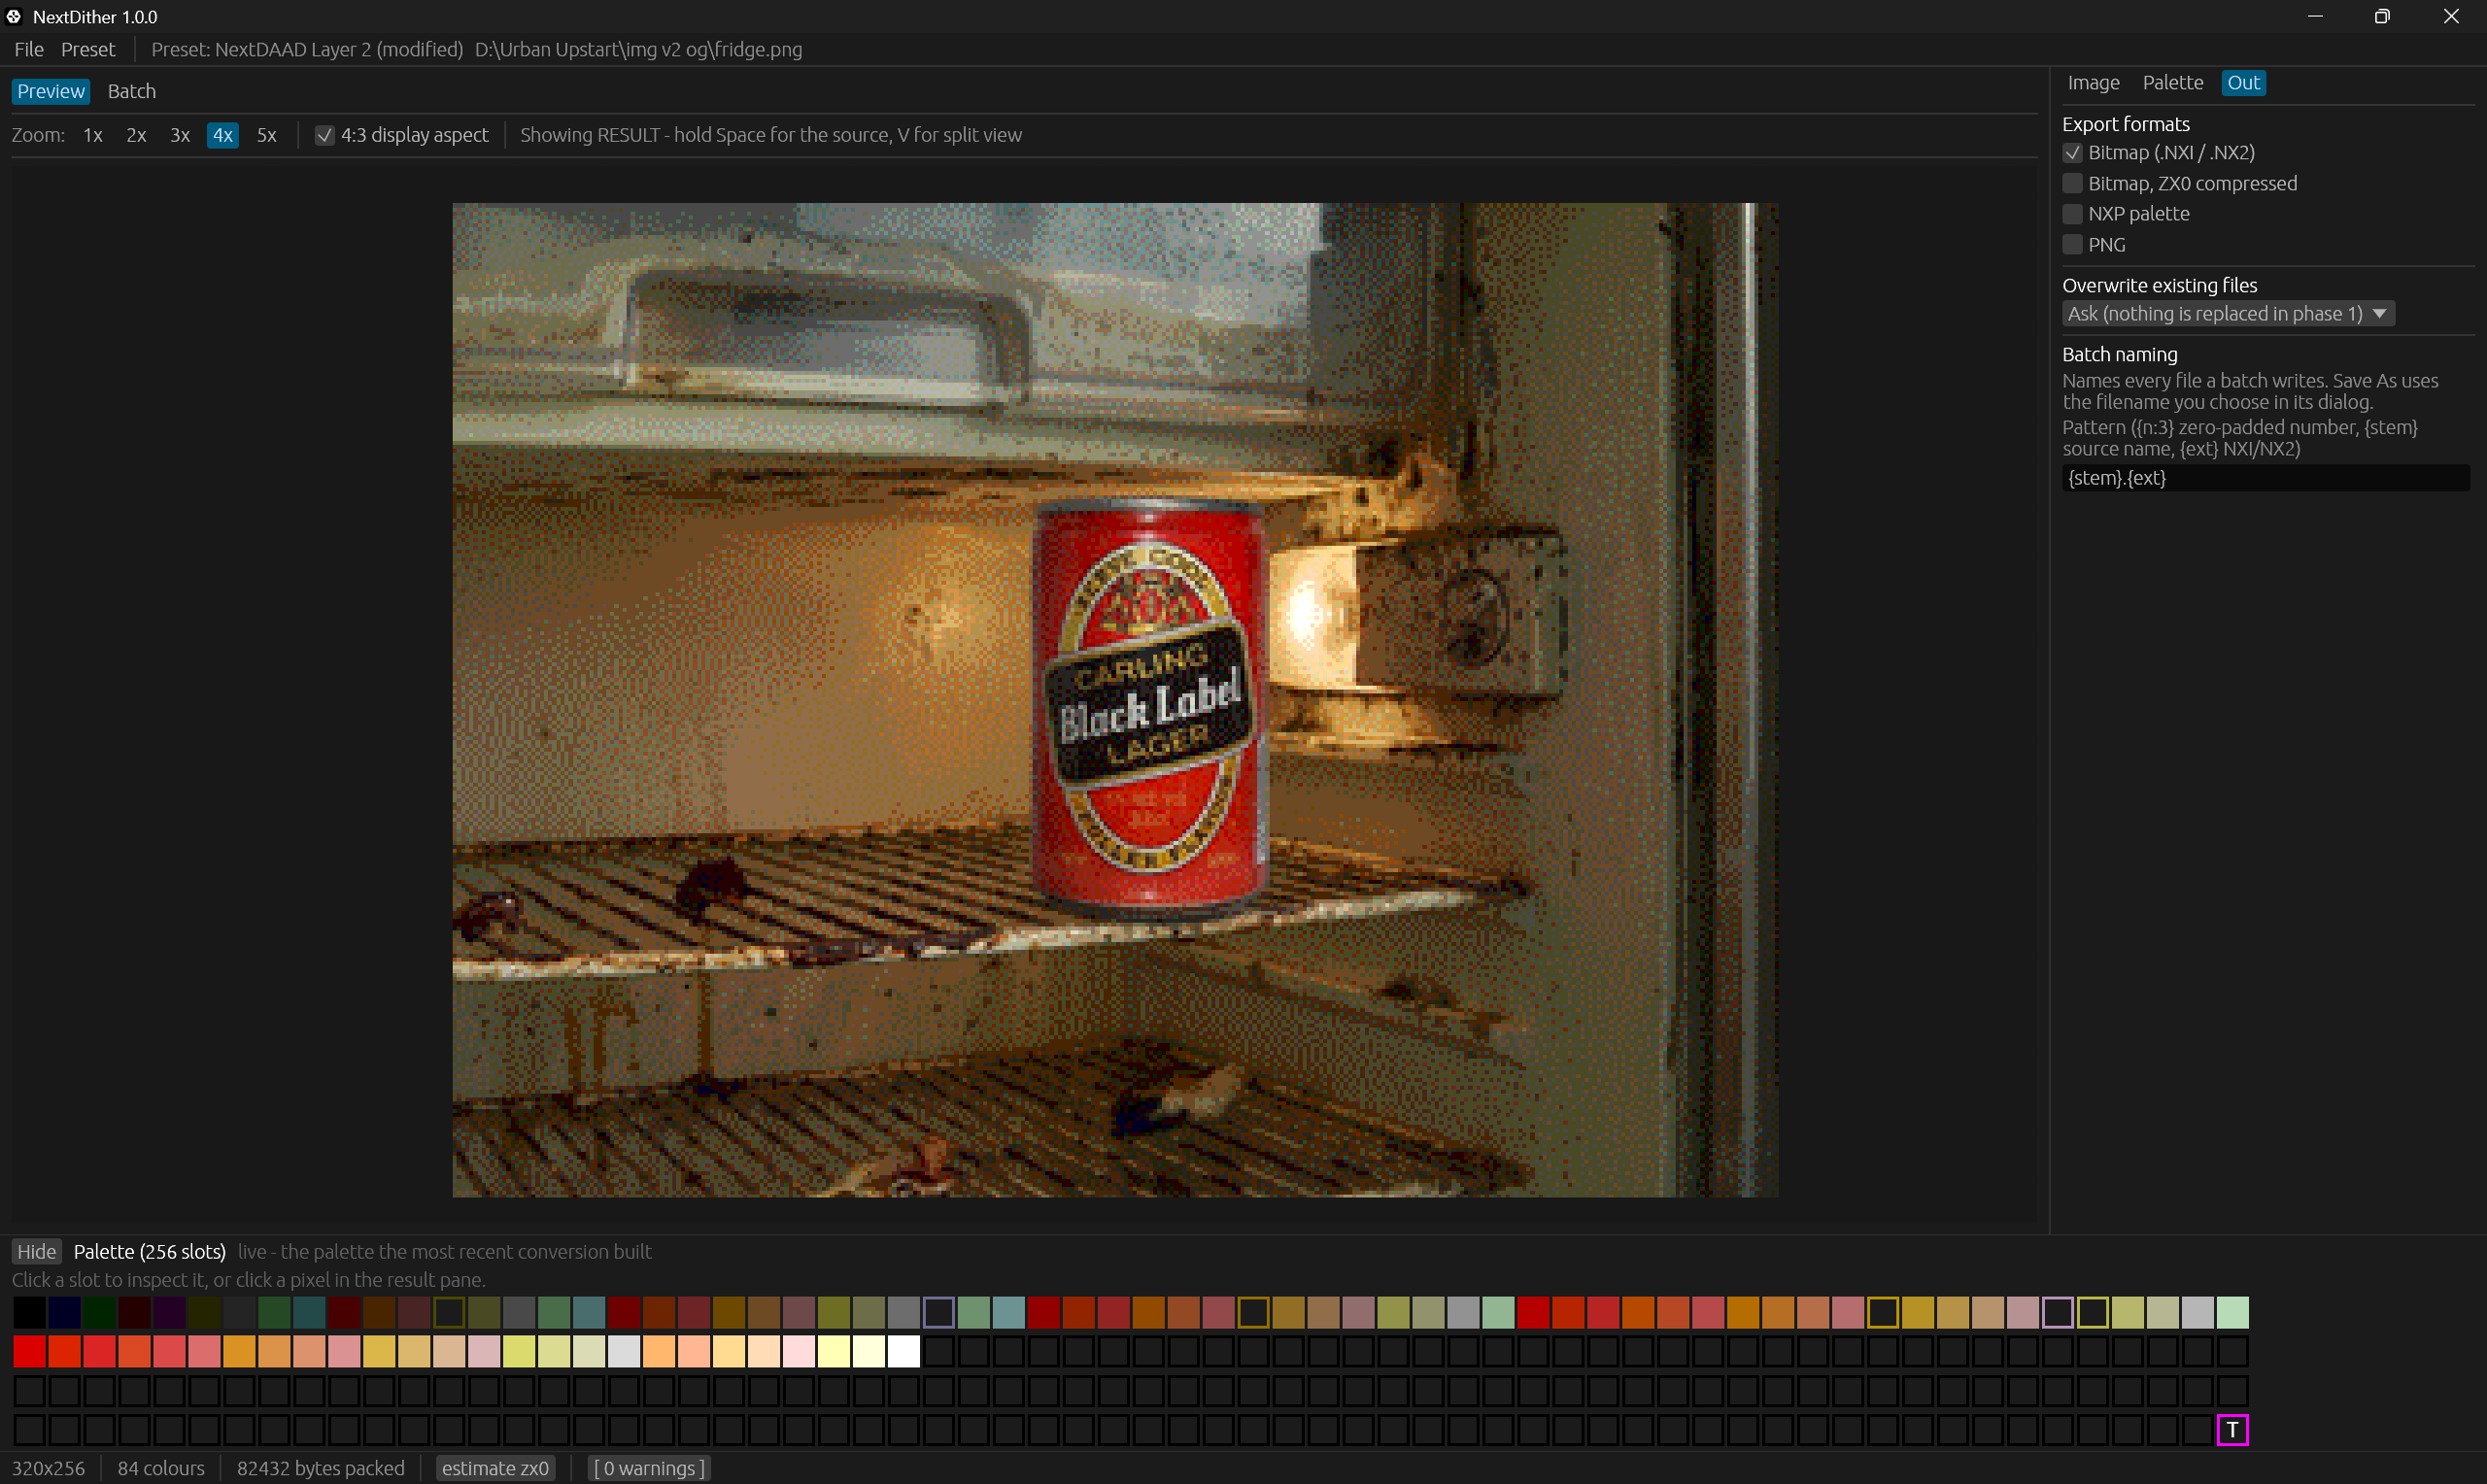Click the Batch naming heading
The height and width of the screenshot is (1484, 2487).
(x=2120, y=354)
